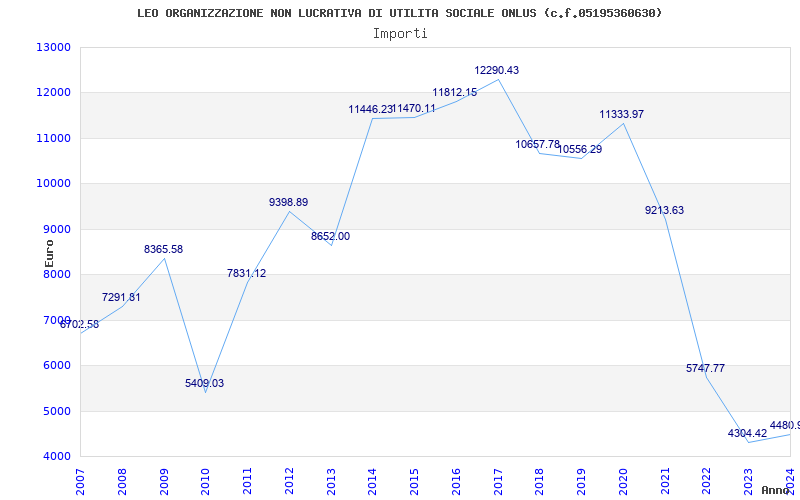Click the x-axis year 2021
The width and height of the screenshot is (800, 500).
665,481
